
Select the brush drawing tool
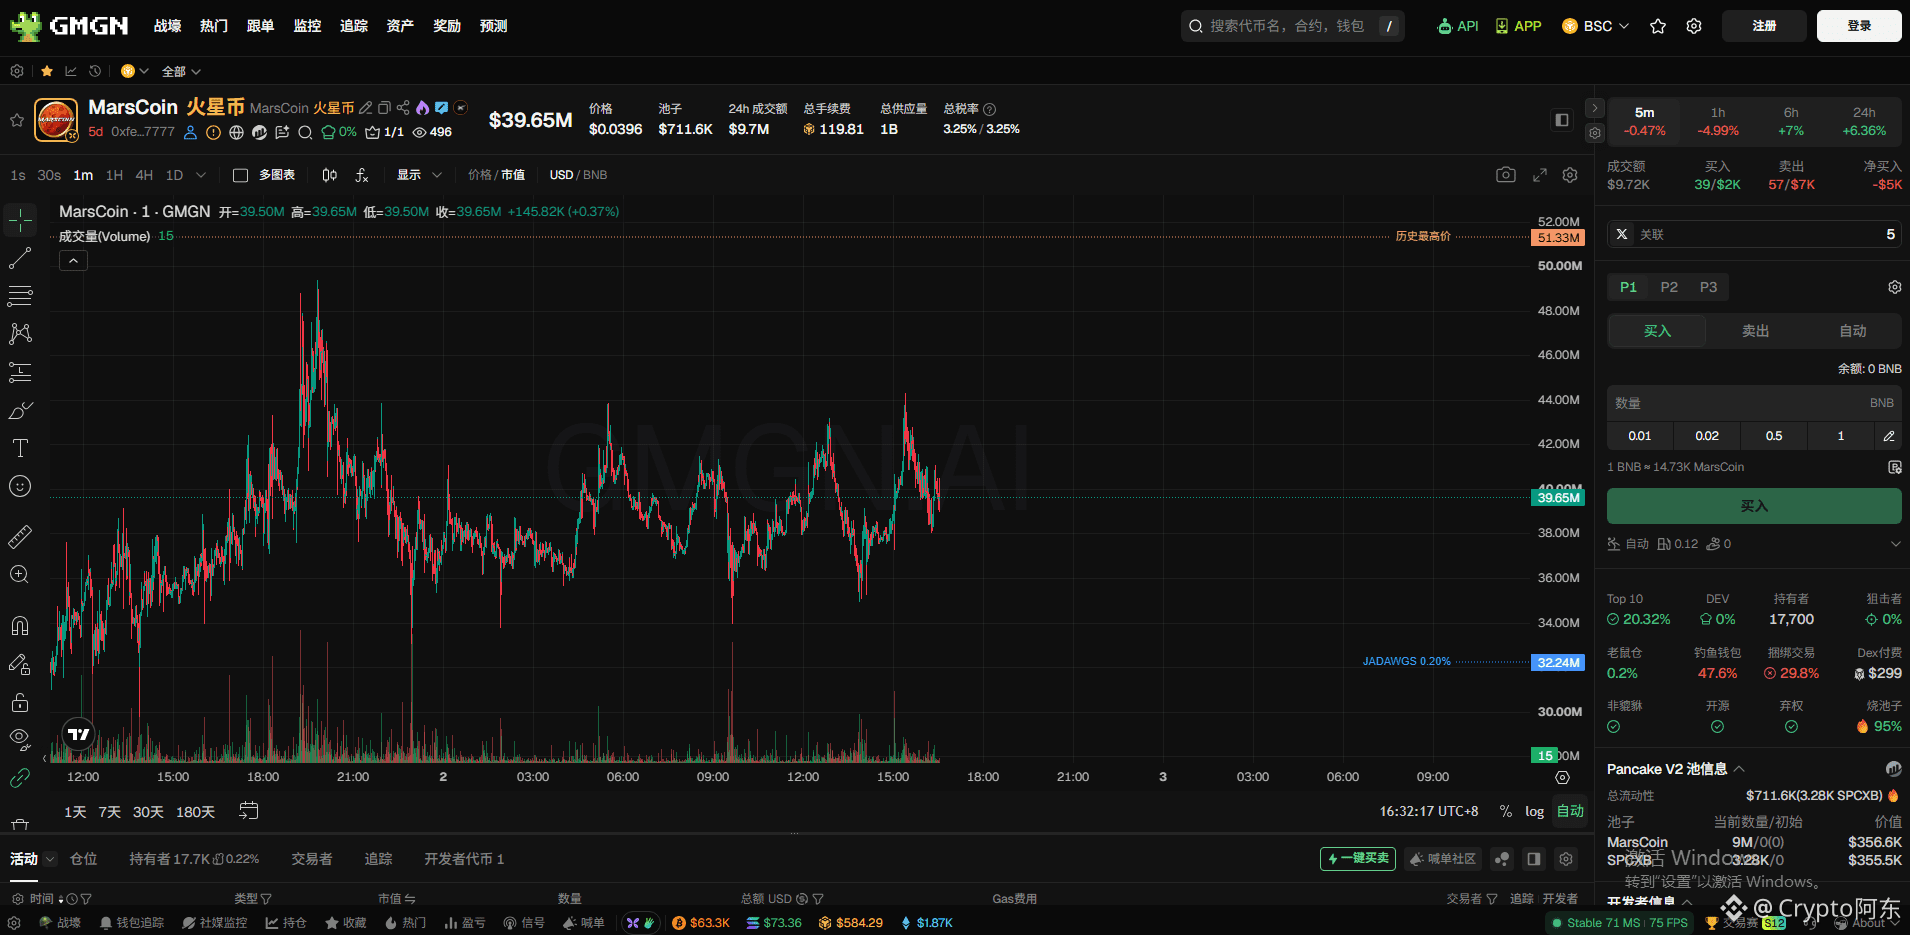(20, 410)
